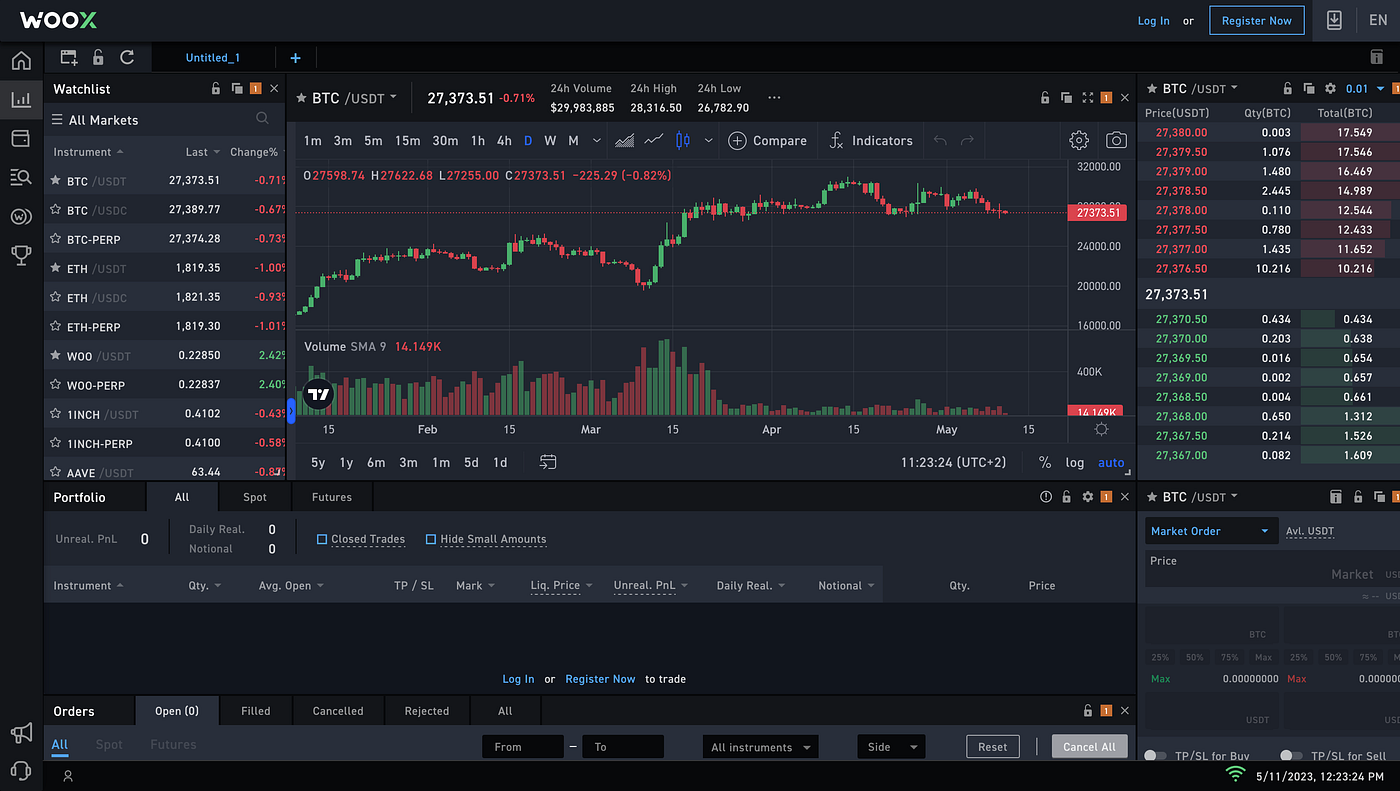
Task: Toggle TP/SL for Buy switch
Action: (x=1155, y=756)
